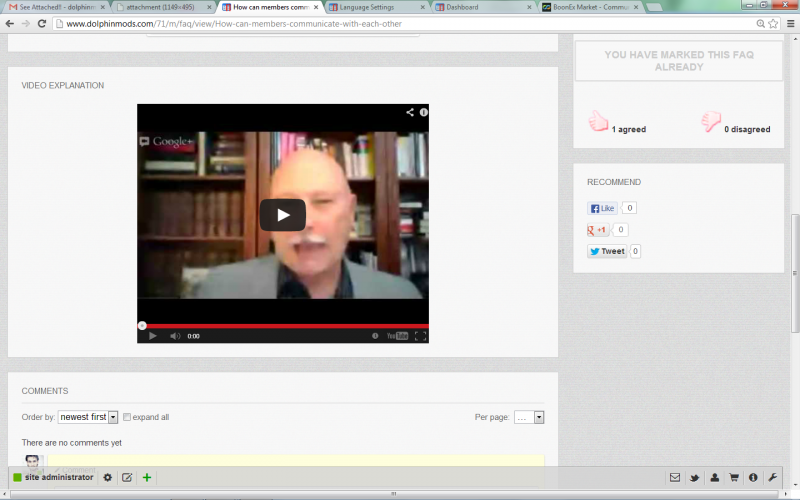800x500 pixels.
Task: Play the video with center play button
Action: [x=283, y=215]
